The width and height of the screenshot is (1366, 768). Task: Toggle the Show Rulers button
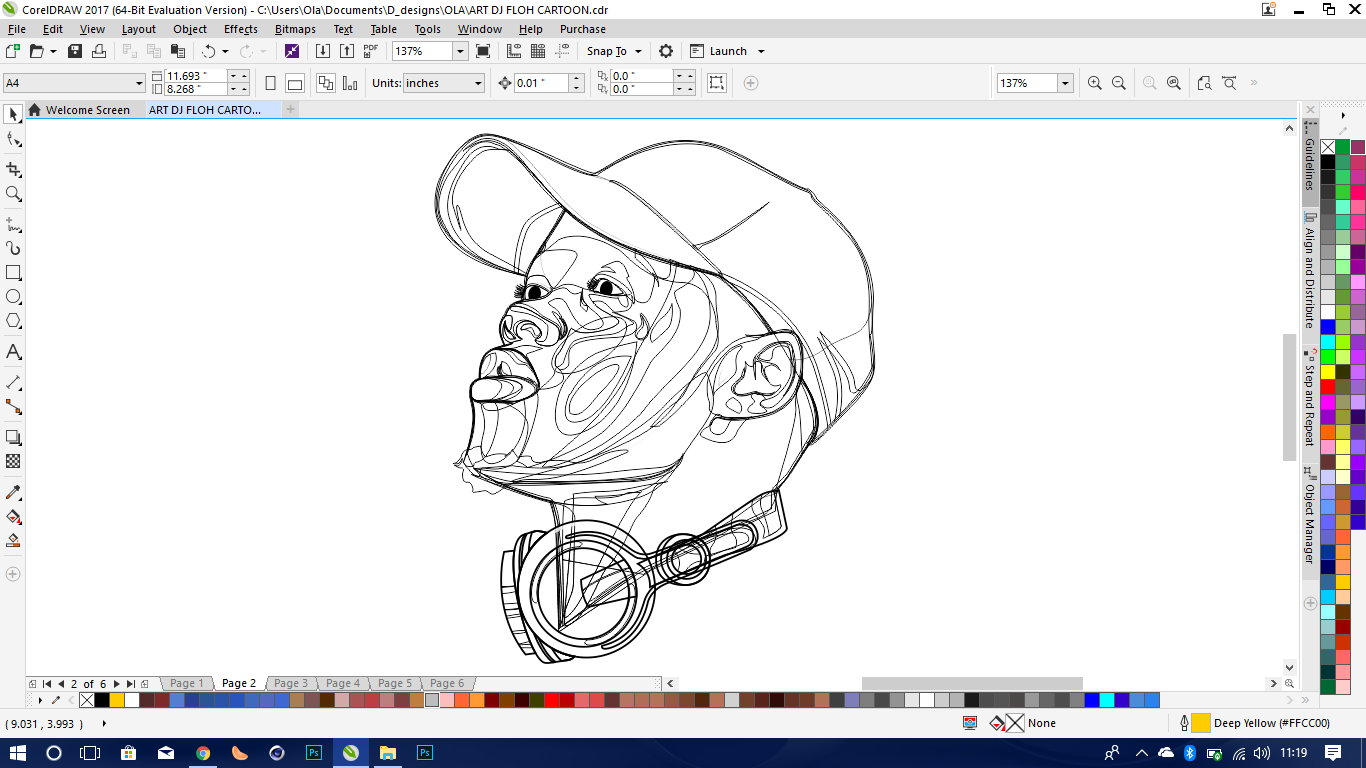[x=514, y=51]
